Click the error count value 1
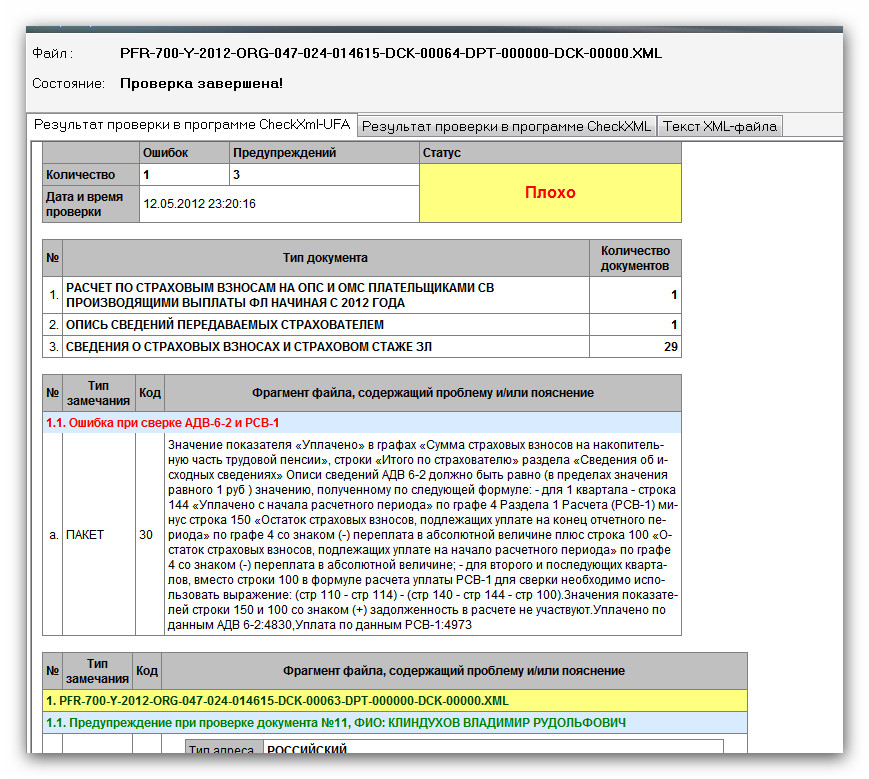869x779 pixels. (x=184, y=175)
